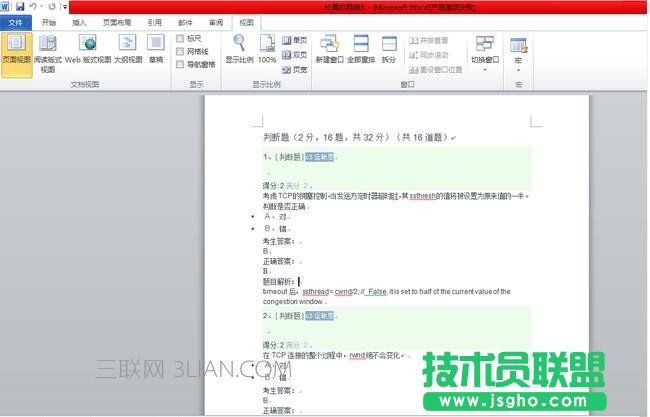This screenshot has height=417, width=650.
Task: Enable the 标尺 (Ruler) checkbox
Action: coord(180,39)
